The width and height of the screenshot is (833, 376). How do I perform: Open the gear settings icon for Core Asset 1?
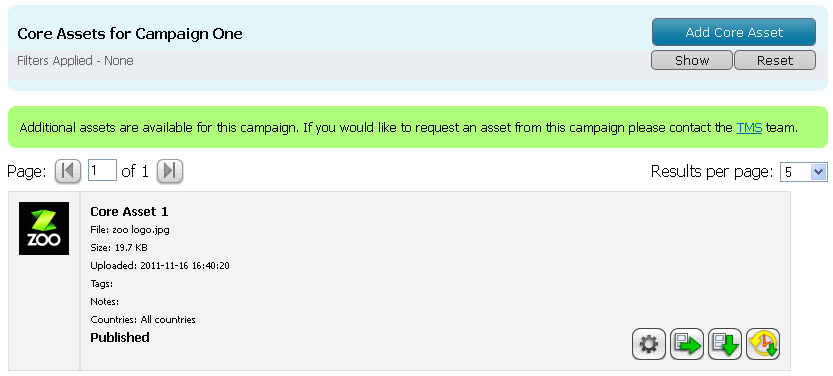[x=649, y=344]
